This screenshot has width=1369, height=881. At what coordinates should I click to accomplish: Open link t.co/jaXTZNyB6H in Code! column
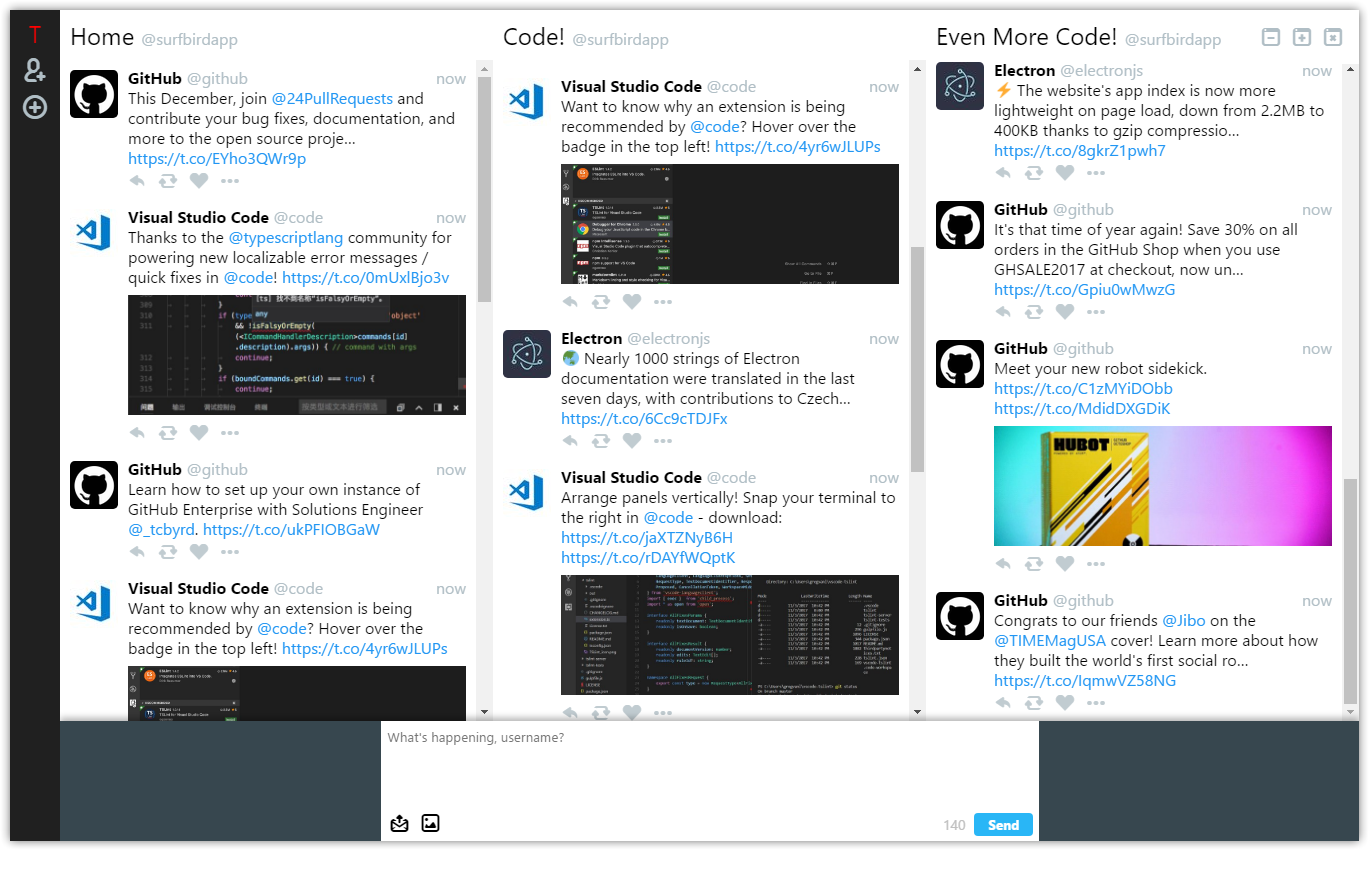(x=647, y=538)
